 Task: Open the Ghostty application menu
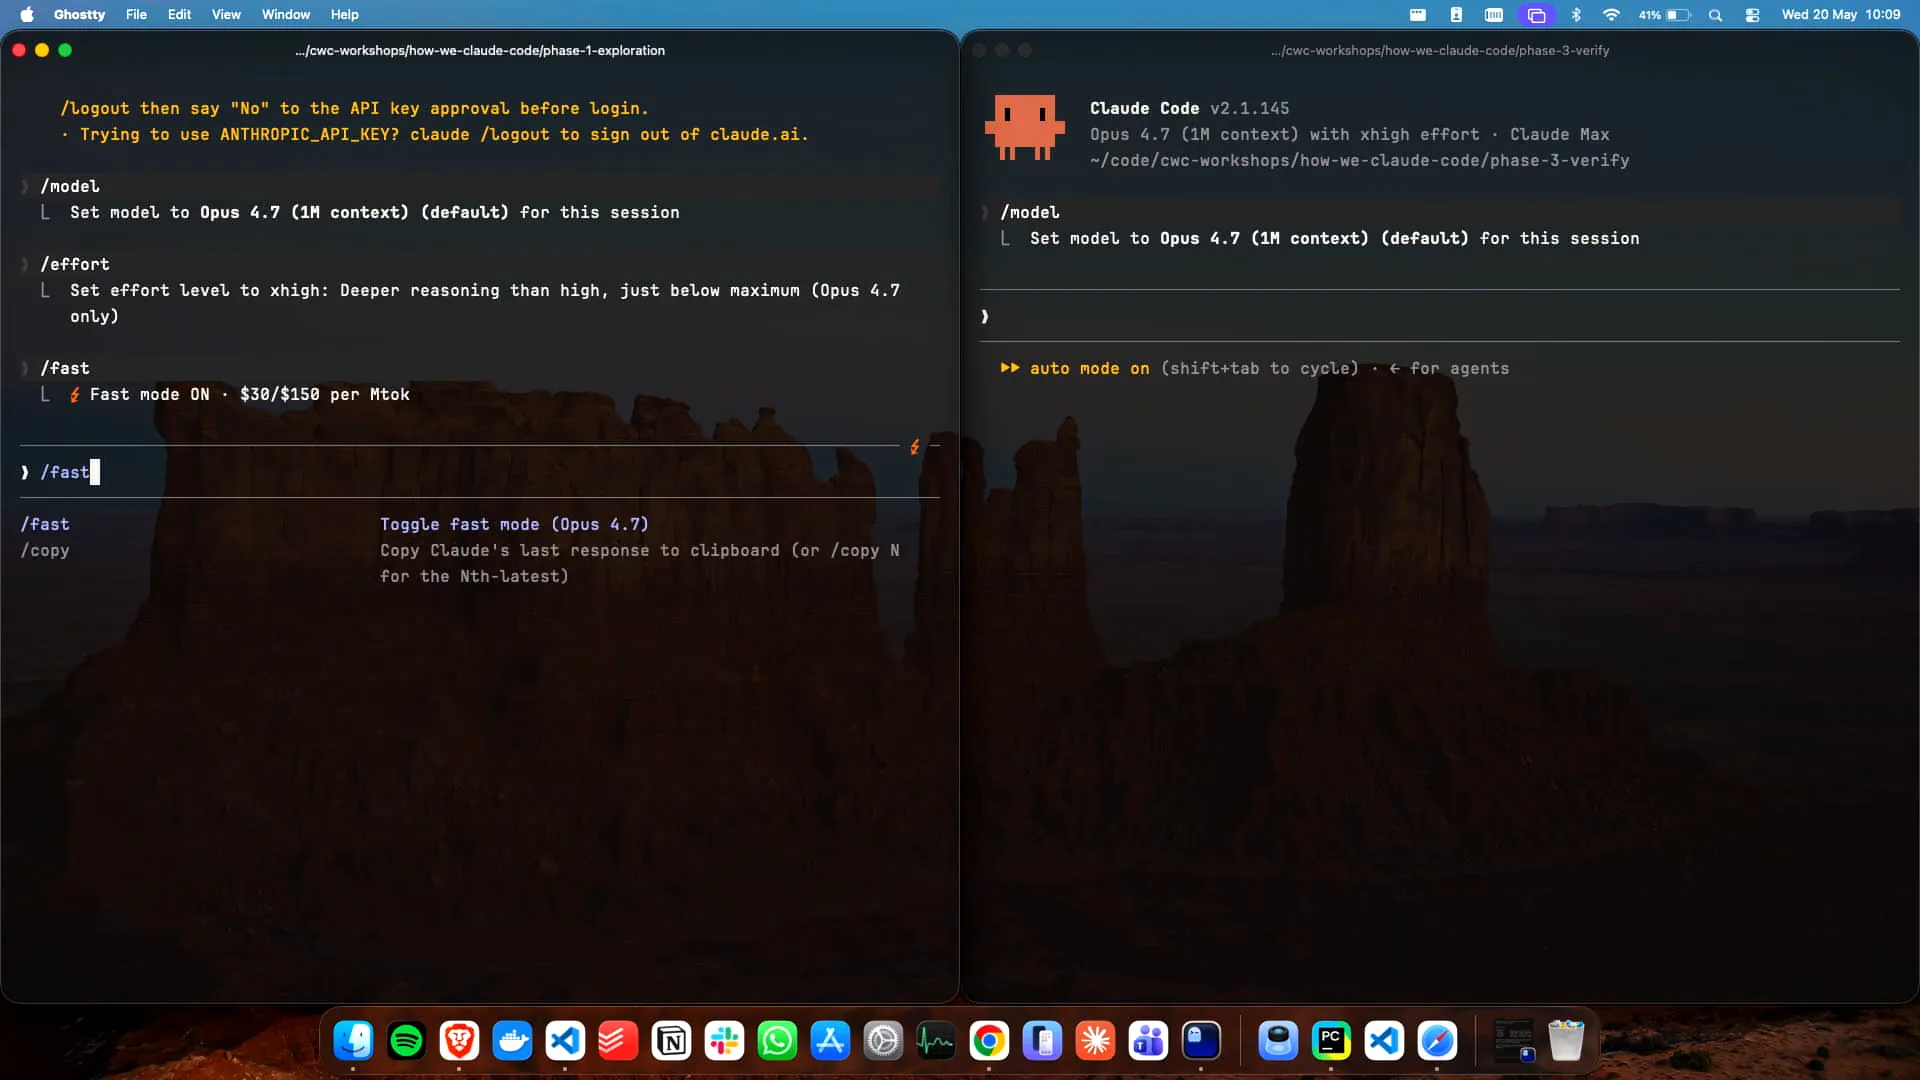[x=79, y=14]
